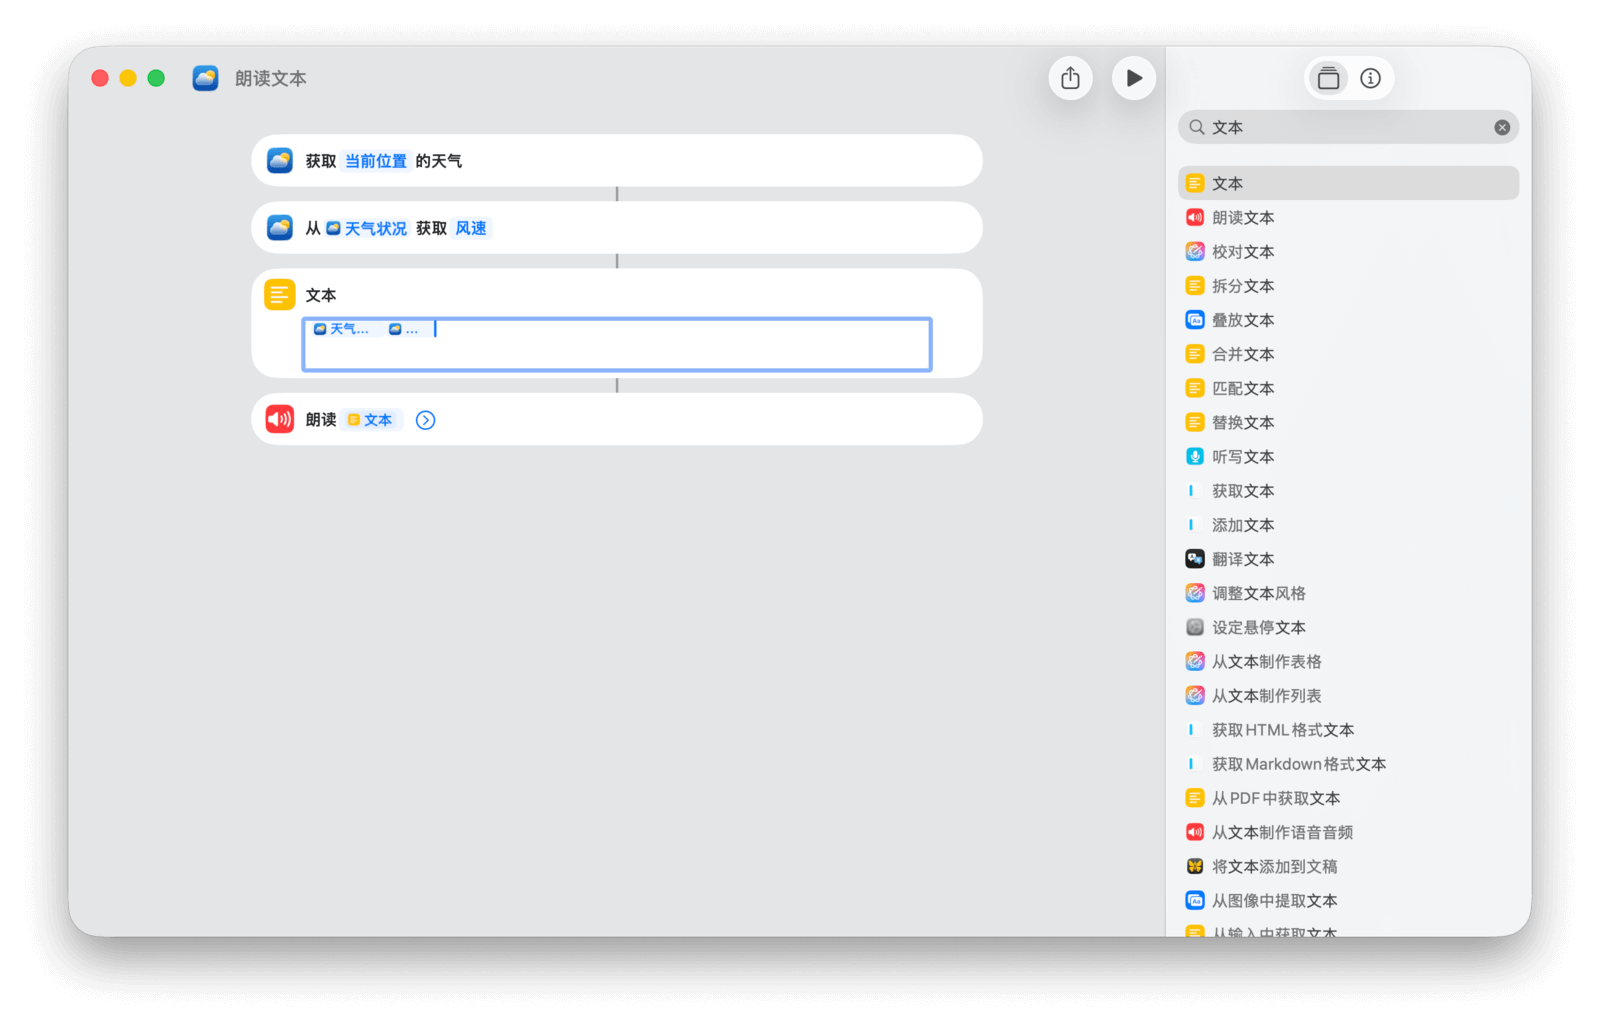Click the 文本 variable in 朗读 action

tap(371, 420)
